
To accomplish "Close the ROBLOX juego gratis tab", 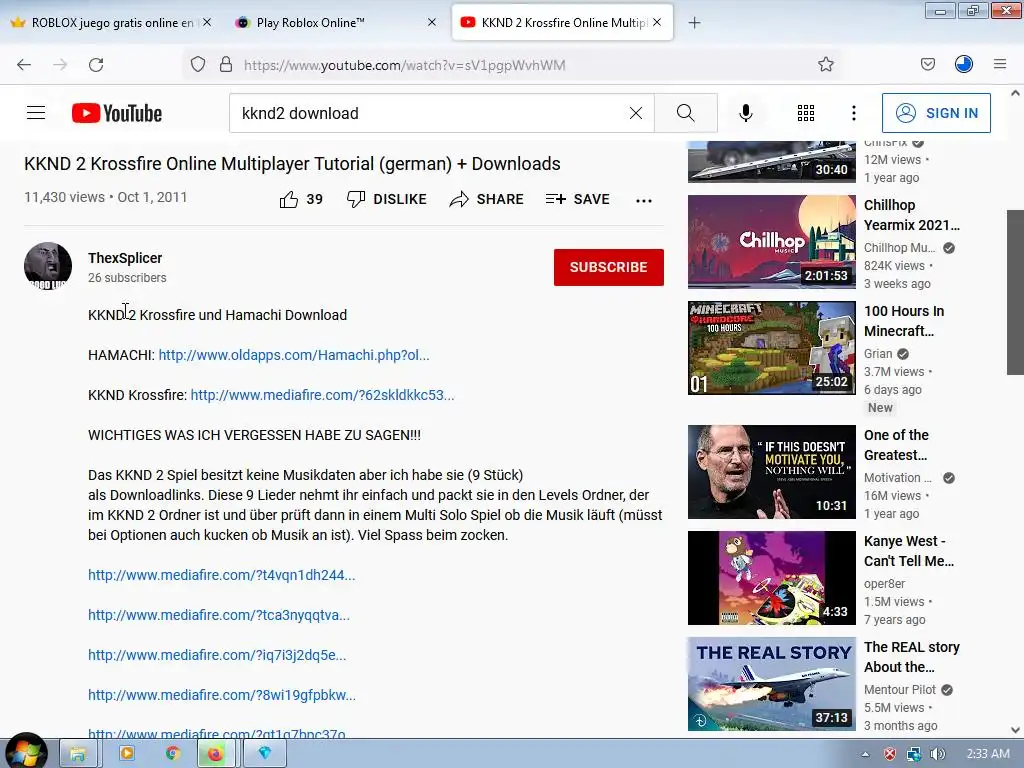I will click(x=207, y=22).
